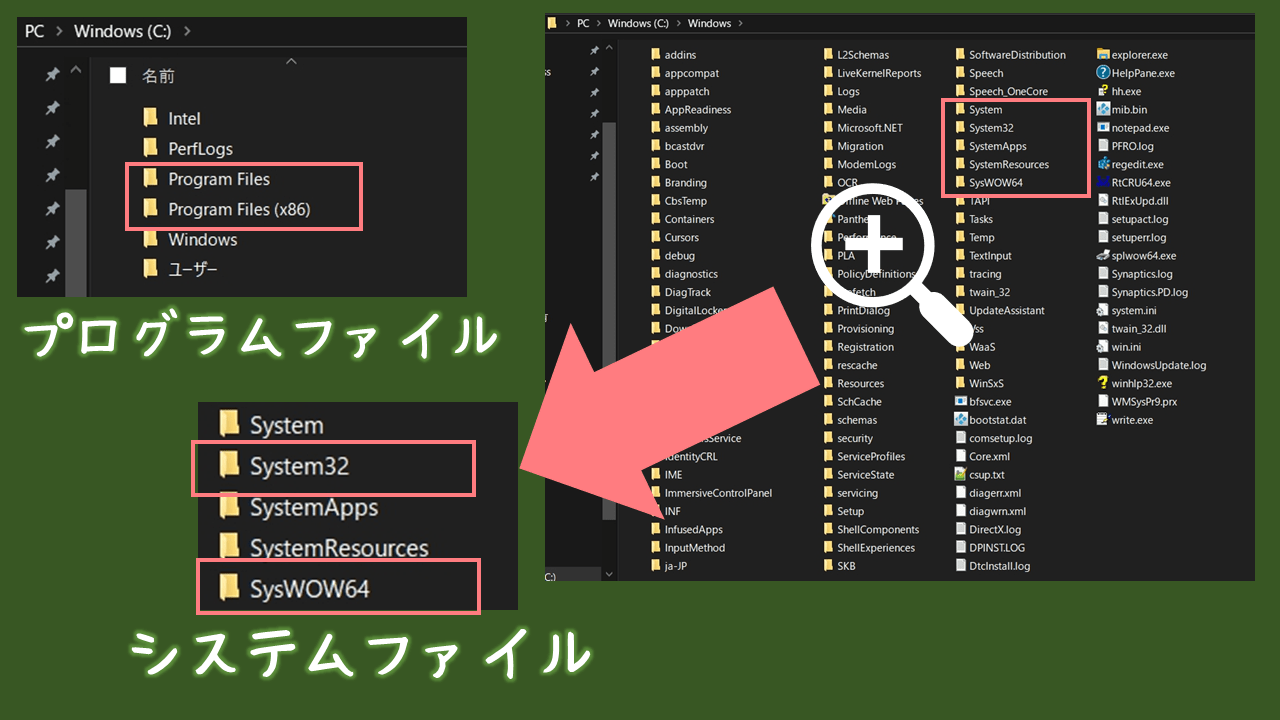Open the Cursors folder
The image size is (1280, 720).
(684, 237)
